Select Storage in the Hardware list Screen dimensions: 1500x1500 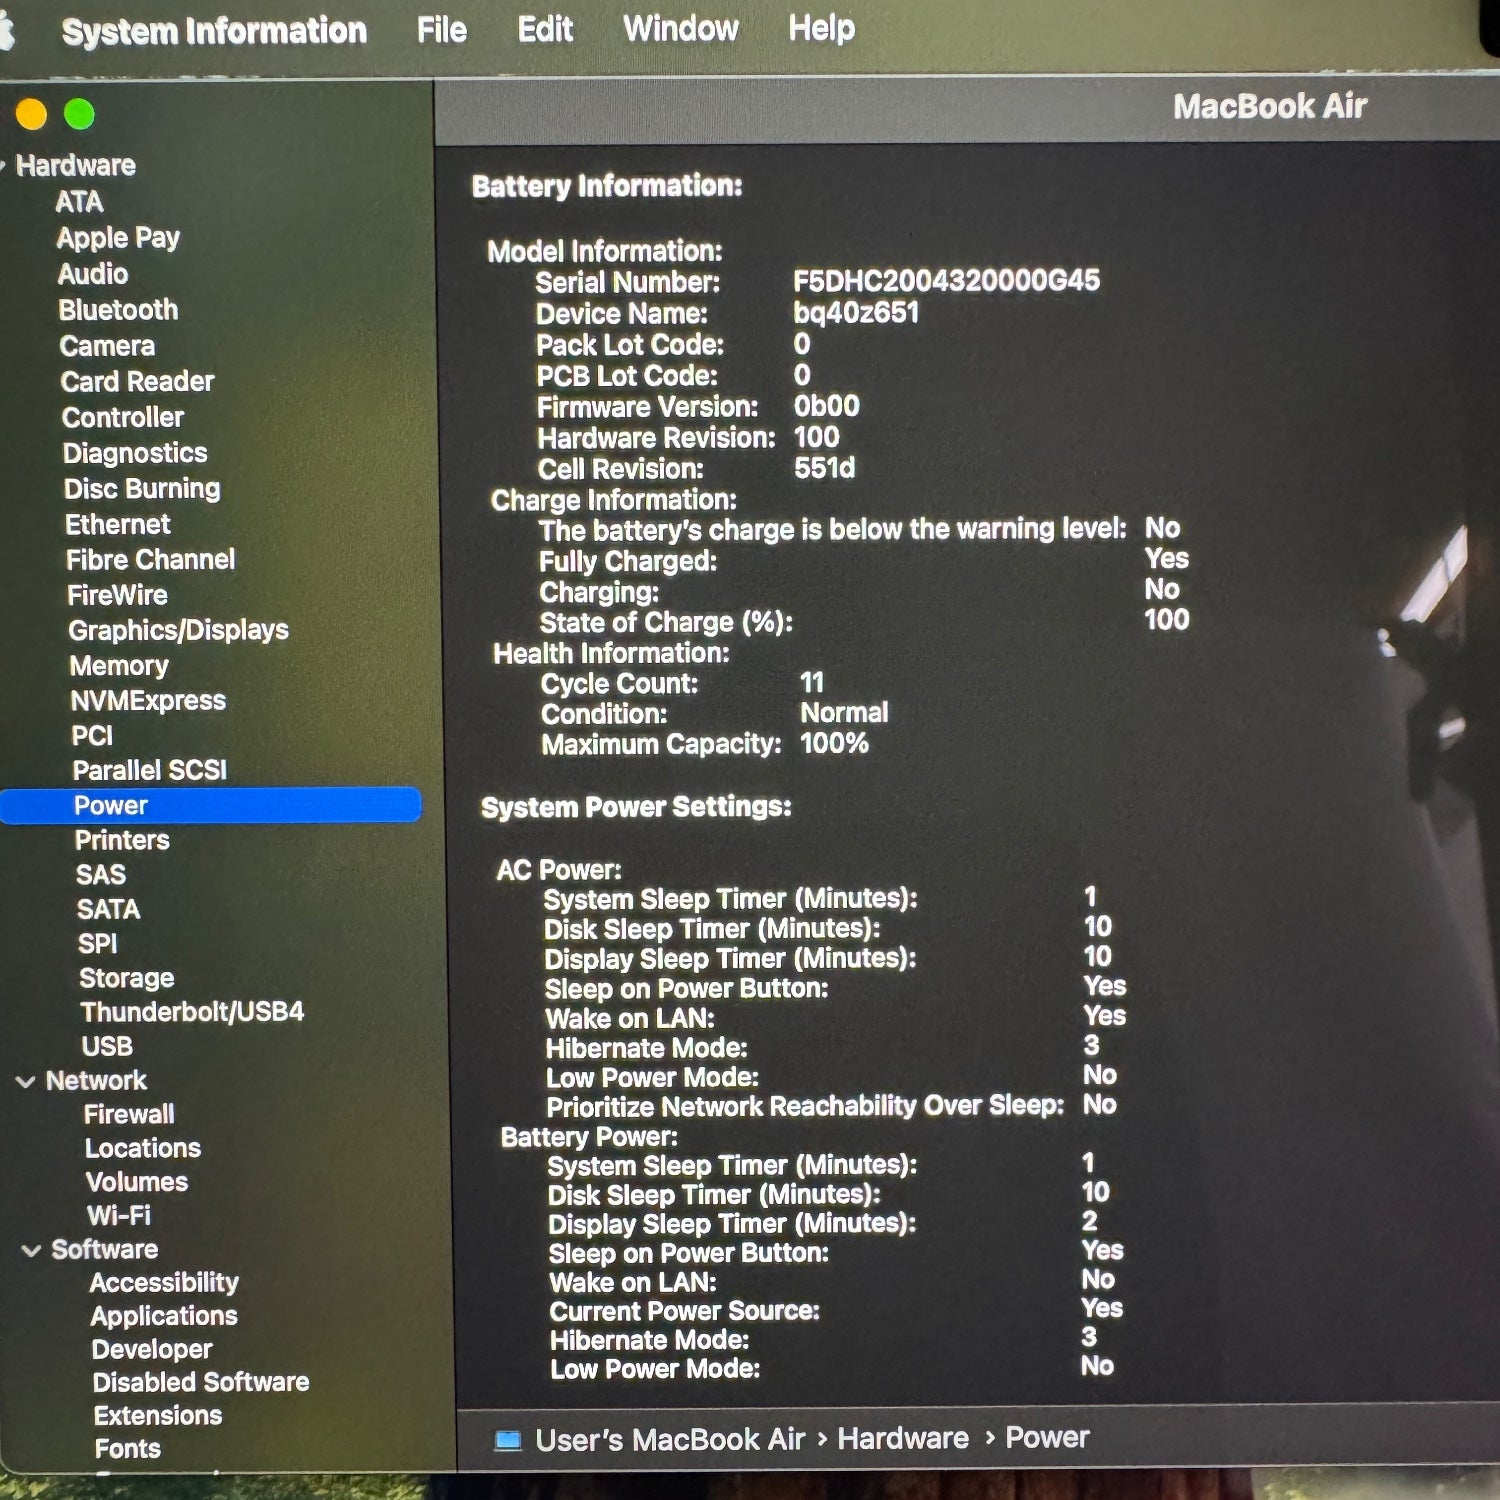(126, 978)
